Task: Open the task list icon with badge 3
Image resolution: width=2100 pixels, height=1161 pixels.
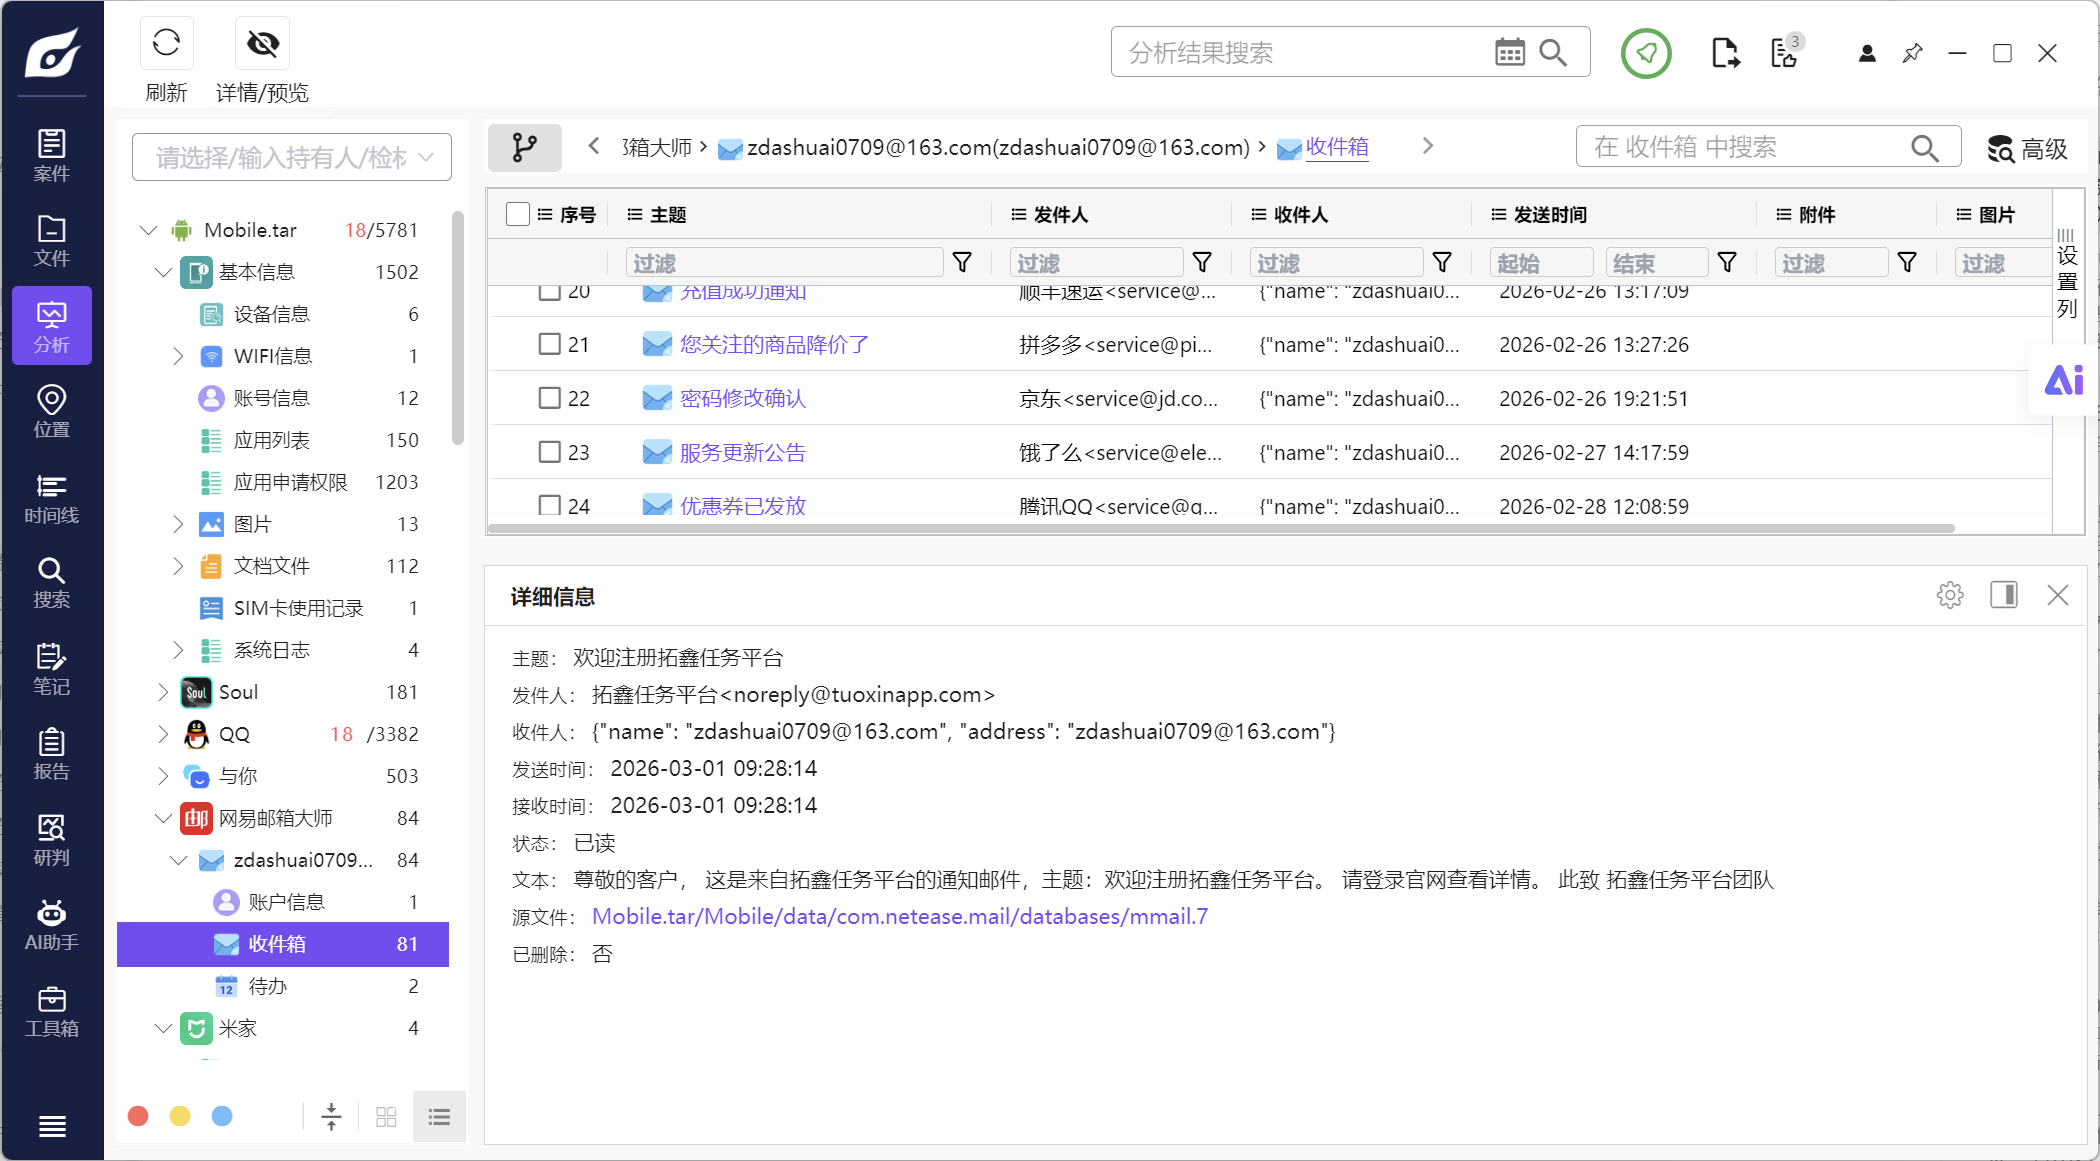Action: point(1785,52)
